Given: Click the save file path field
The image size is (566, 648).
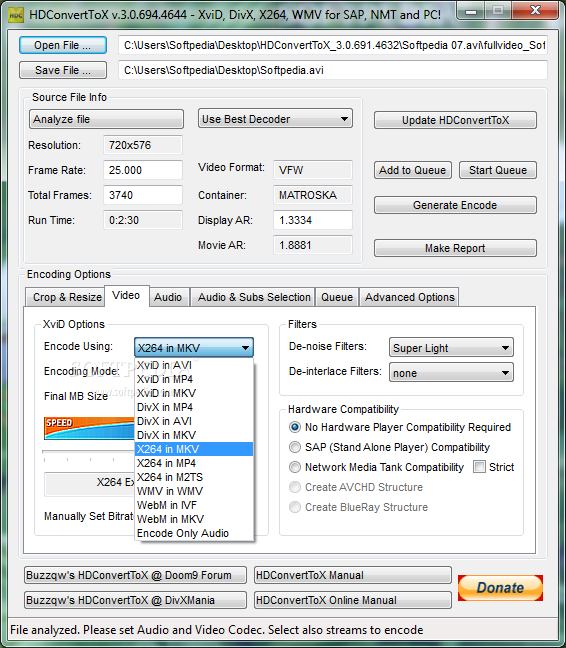Looking at the screenshot, I should (x=333, y=70).
